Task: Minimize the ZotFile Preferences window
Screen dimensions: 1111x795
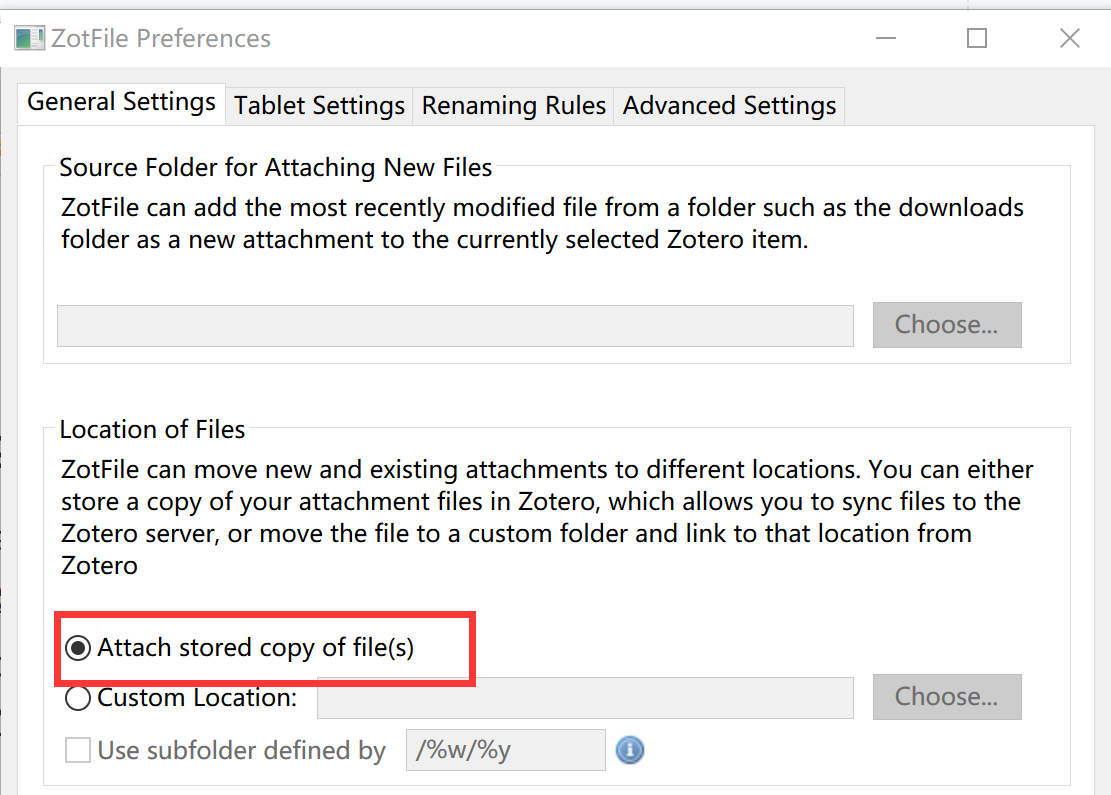Action: click(885, 39)
